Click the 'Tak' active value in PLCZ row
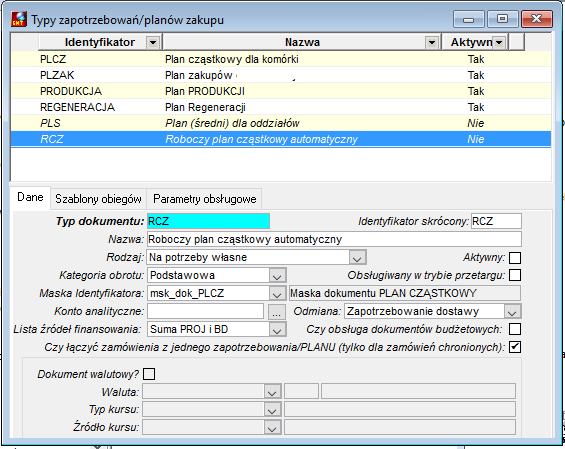Image resolution: width=565 pixels, height=449 pixels. [x=476, y=59]
